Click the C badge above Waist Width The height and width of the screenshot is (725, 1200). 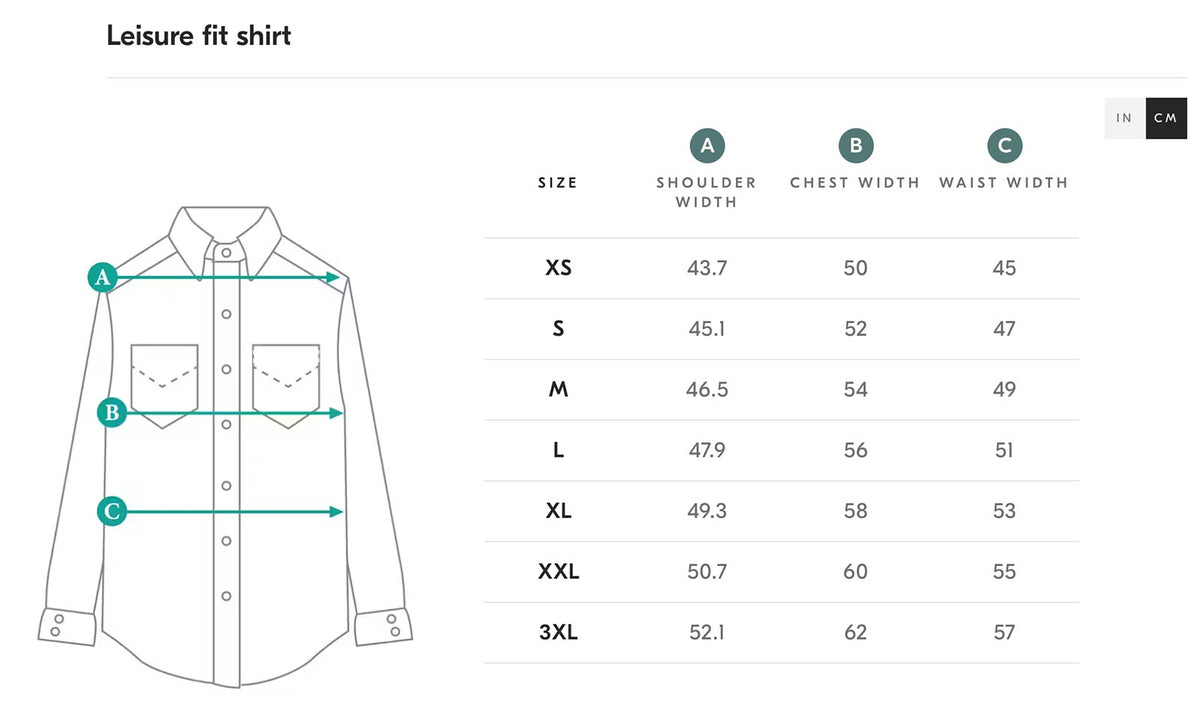(x=1004, y=146)
